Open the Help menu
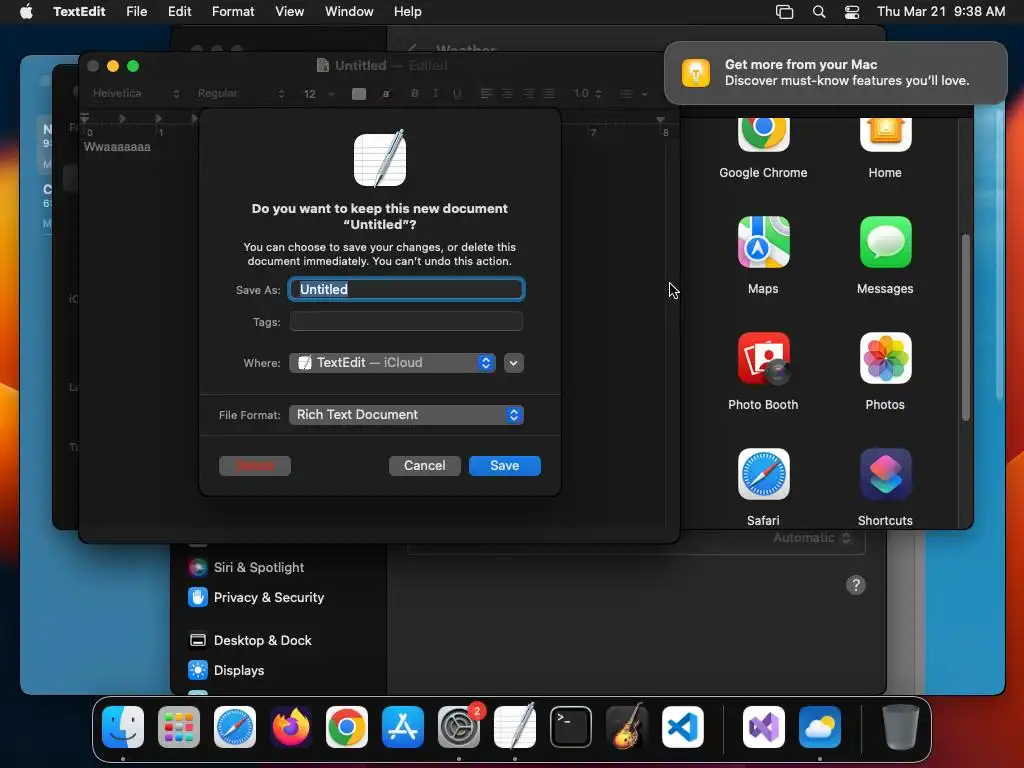The height and width of the screenshot is (768, 1024). 408,12
